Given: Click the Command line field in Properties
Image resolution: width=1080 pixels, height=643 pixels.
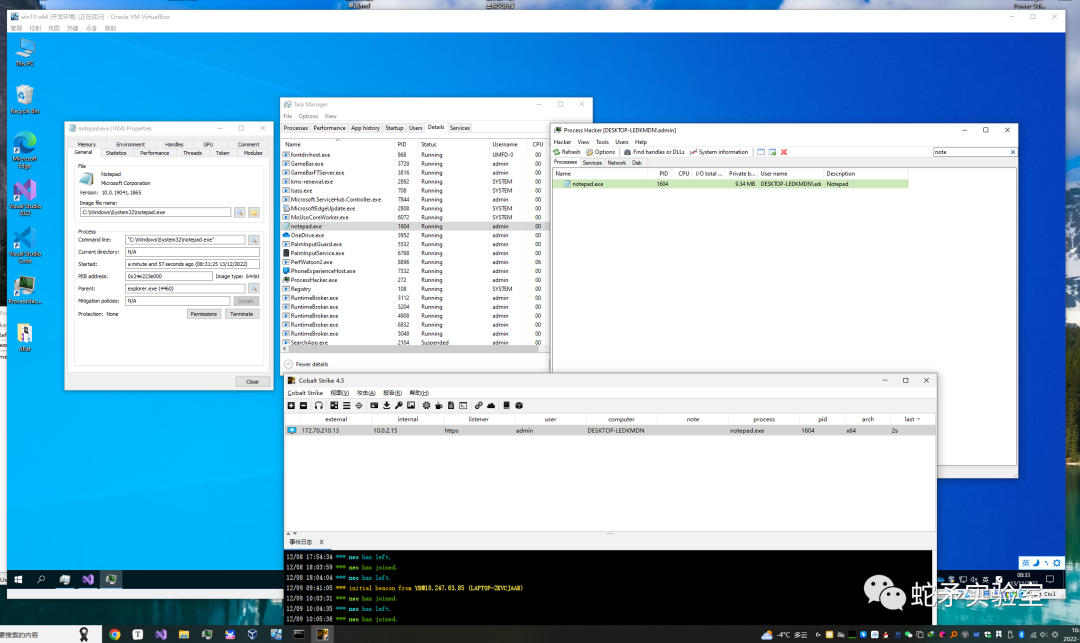Looking at the screenshot, I should 185,240.
